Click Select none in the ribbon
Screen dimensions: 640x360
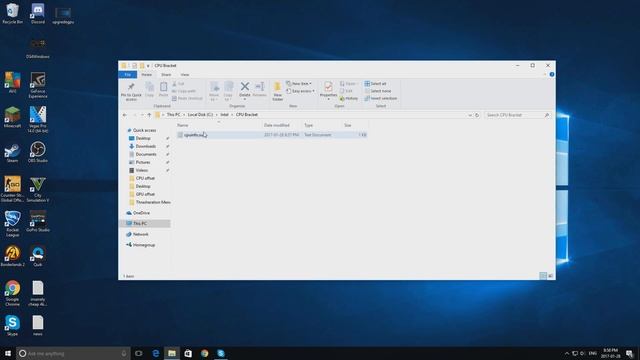point(378,91)
